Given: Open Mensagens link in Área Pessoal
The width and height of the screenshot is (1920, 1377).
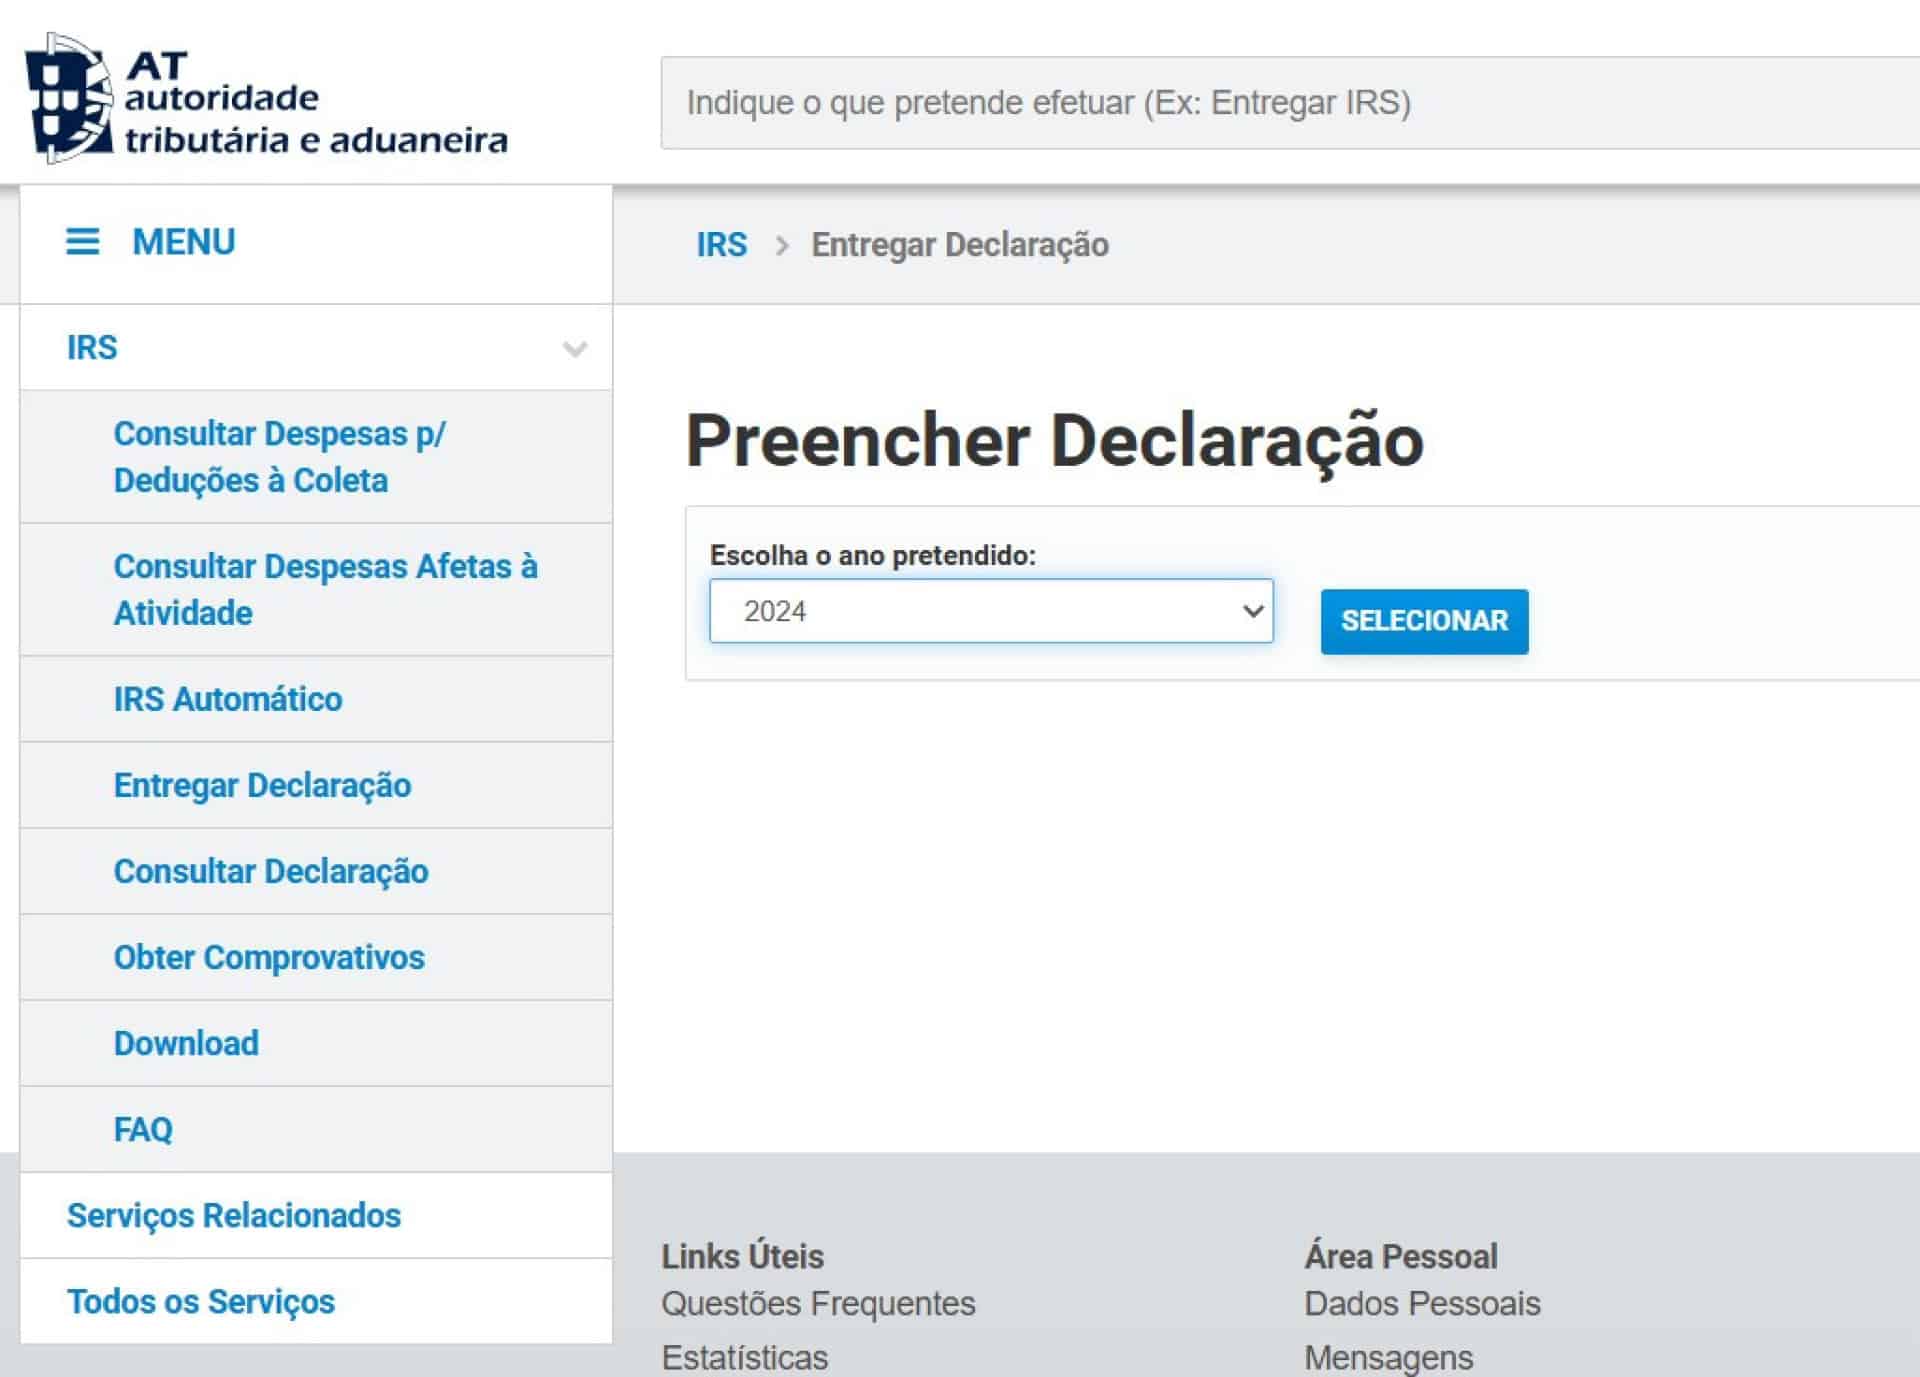Looking at the screenshot, I should [x=1388, y=1357].
